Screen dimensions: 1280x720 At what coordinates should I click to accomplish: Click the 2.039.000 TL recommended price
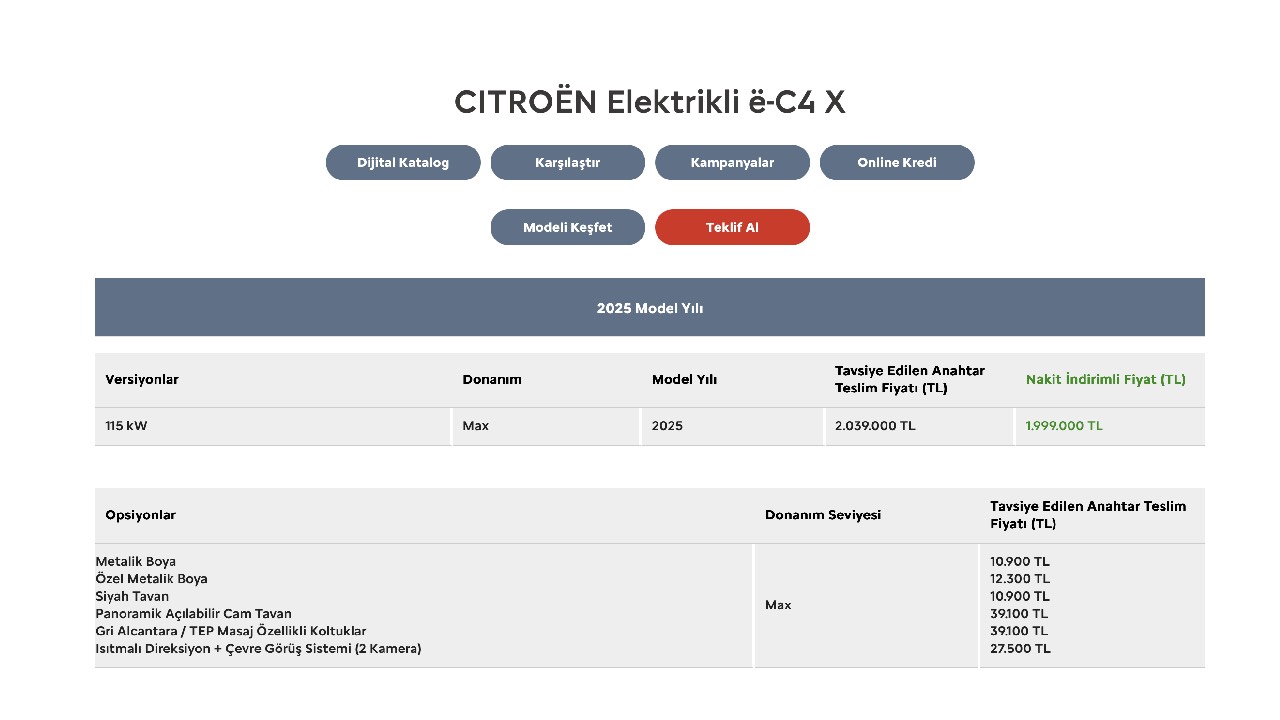click(875, 426)
